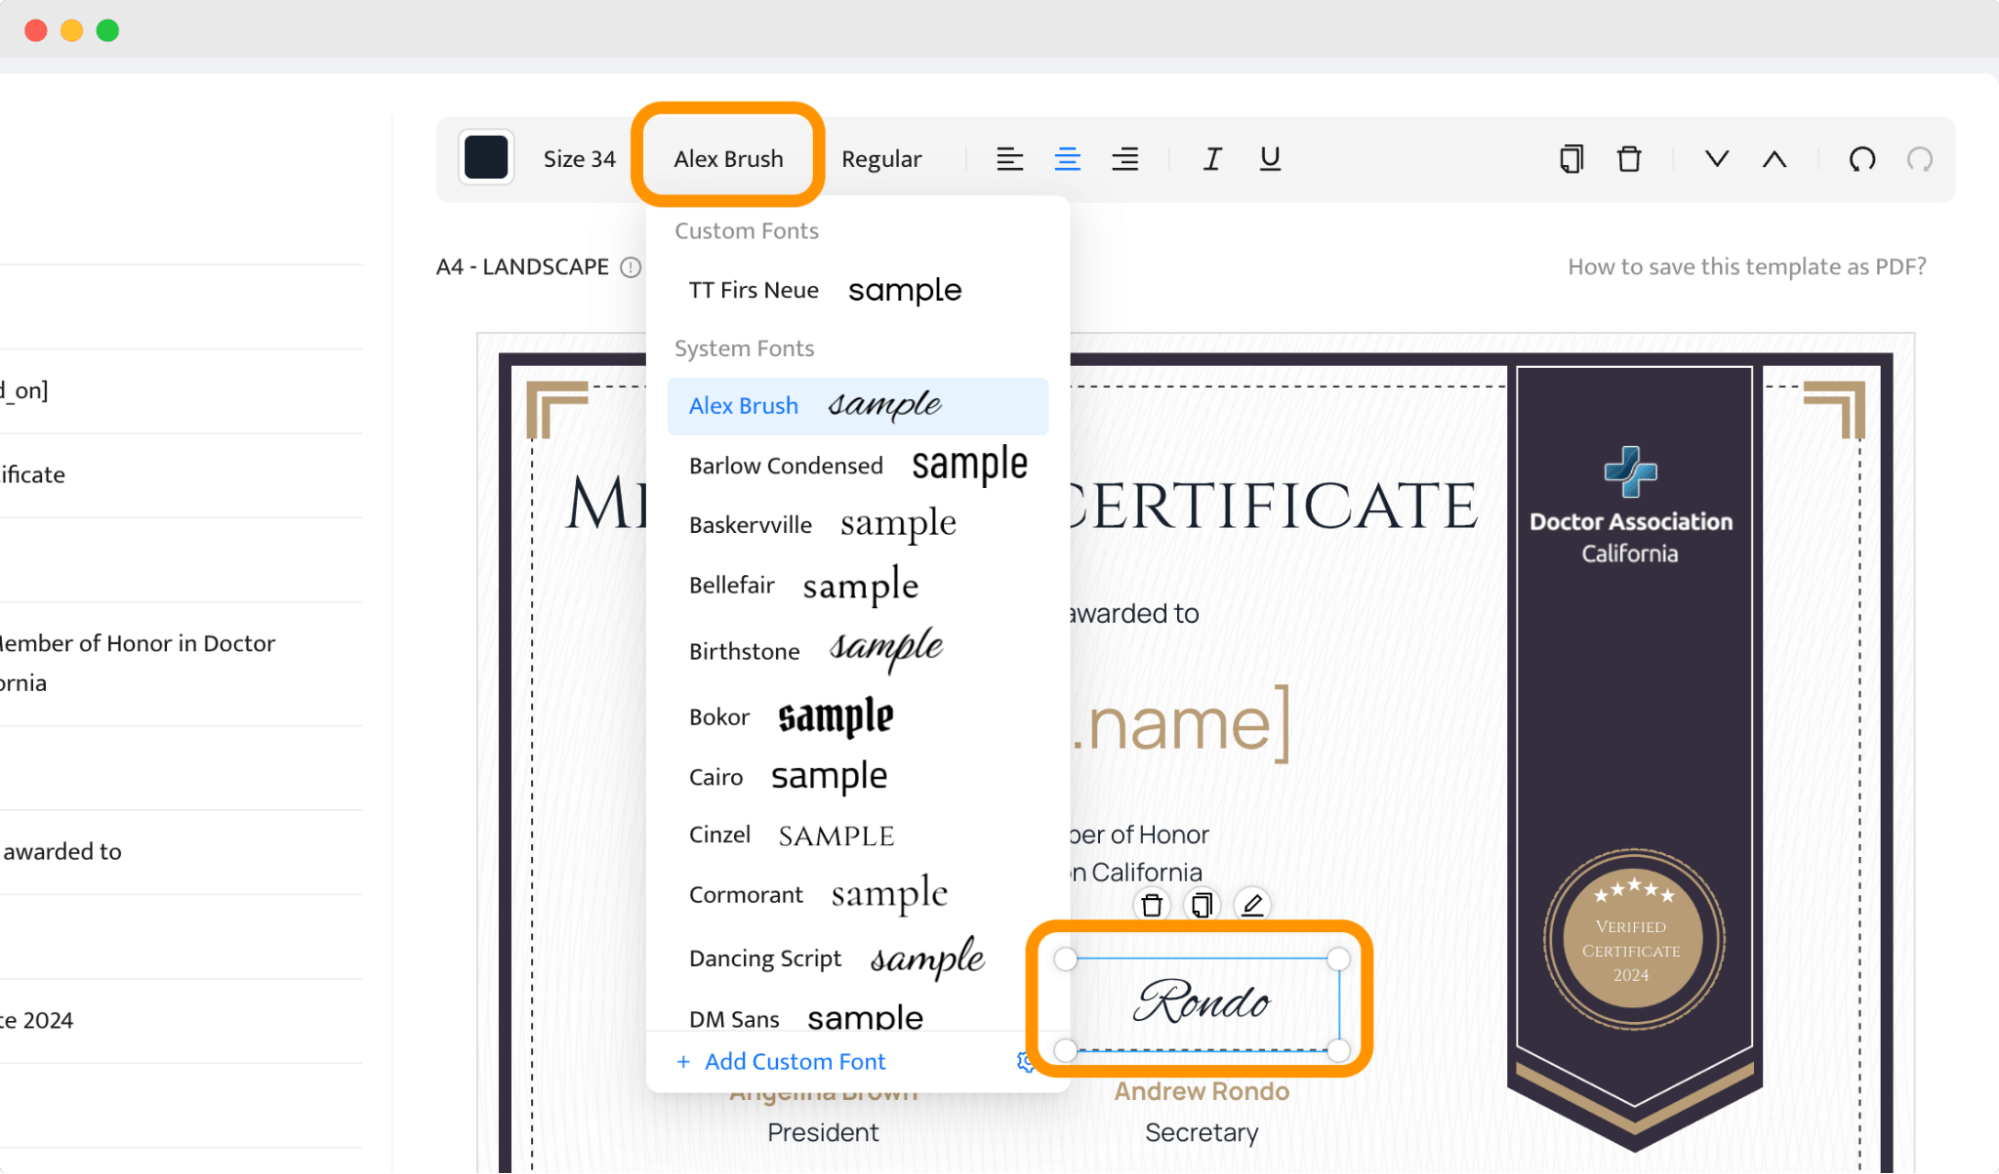The width and height of the screenshot is (1999, 1174).
Task: Click the Secretary title text
Action: pyautogui.click(x=1202, y=1133)
